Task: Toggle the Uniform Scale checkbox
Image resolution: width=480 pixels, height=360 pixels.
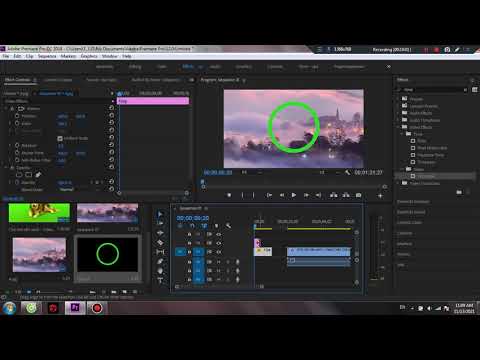Action: point(60,138)
